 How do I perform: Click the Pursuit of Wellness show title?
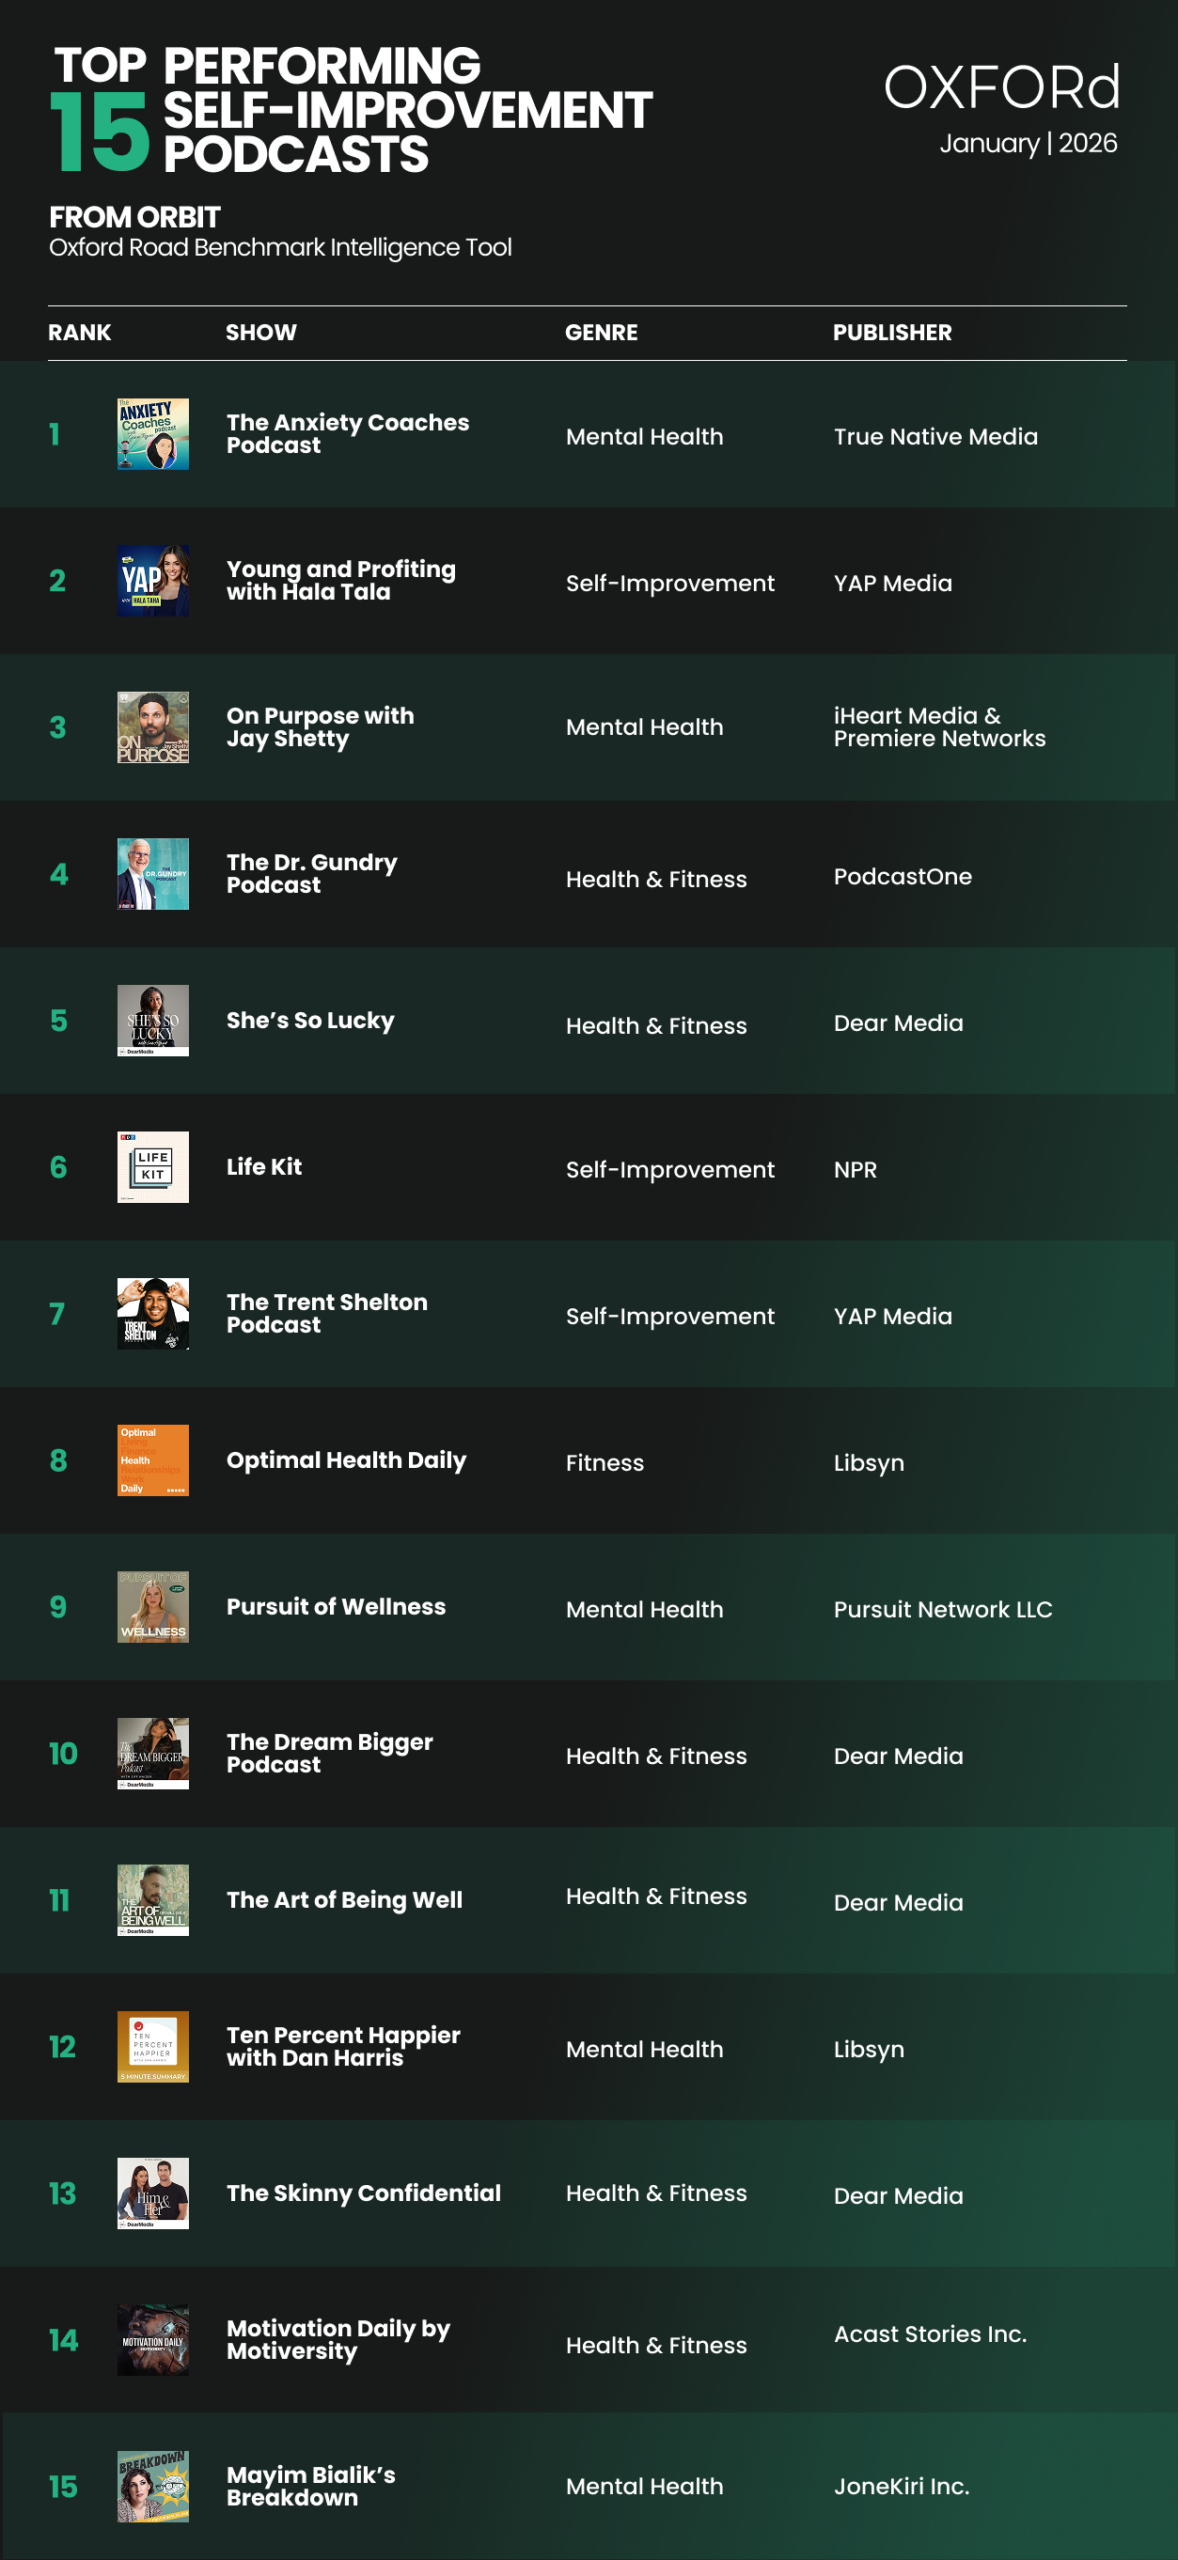pos(336,1607)
